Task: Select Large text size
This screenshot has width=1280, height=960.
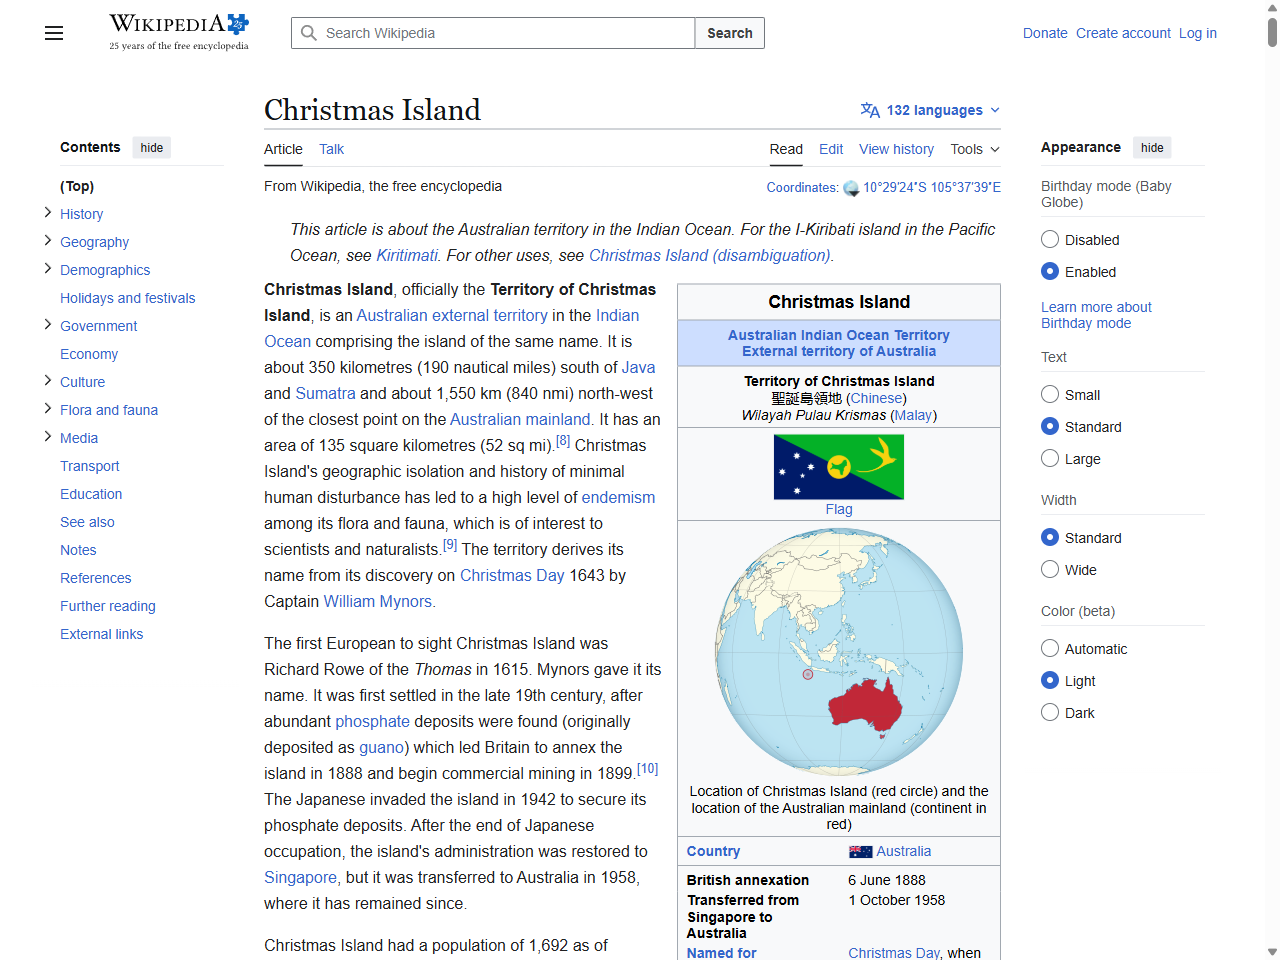Action: point(1050,458)
